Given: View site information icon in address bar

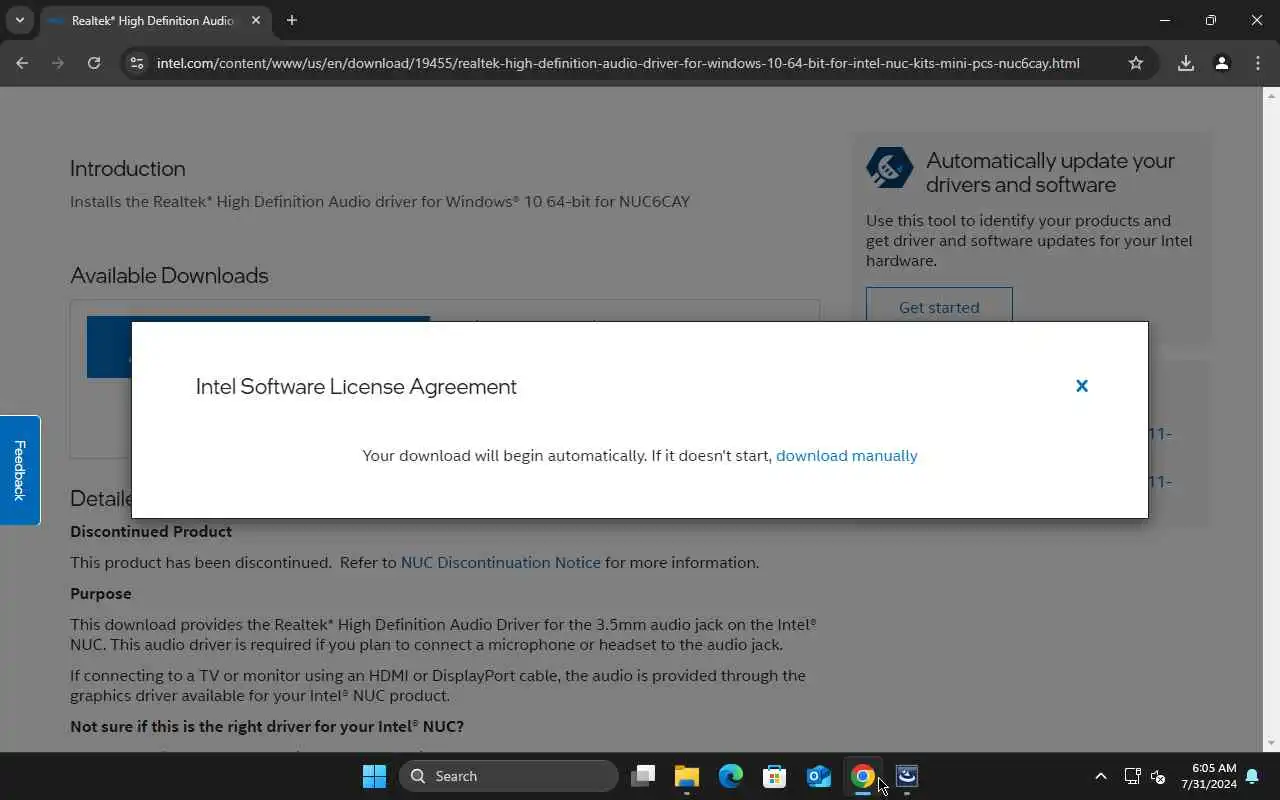Looking at the screenshot, I should click(x=137, y=63).
